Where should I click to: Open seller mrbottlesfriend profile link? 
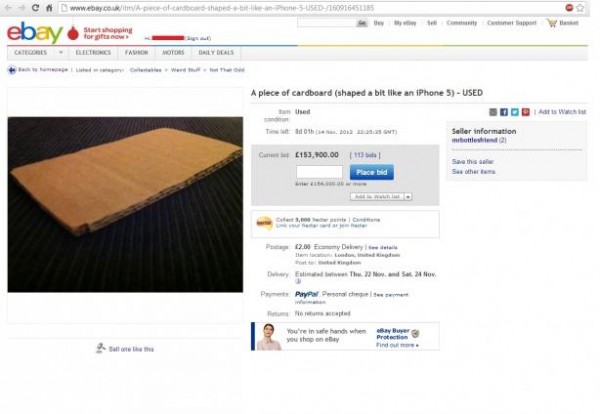(x=474, y=140)
